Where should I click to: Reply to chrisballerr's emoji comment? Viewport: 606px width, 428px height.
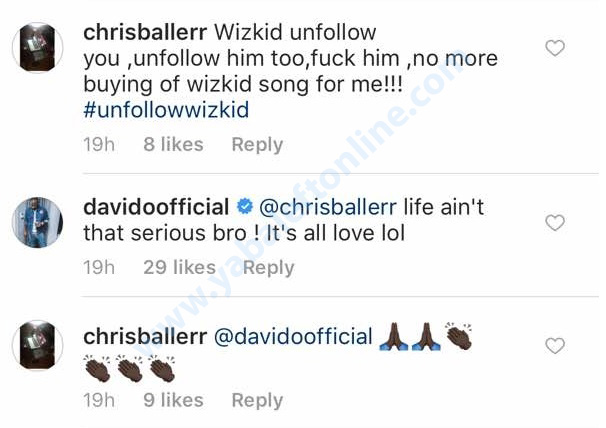click(x=257, y=401)
